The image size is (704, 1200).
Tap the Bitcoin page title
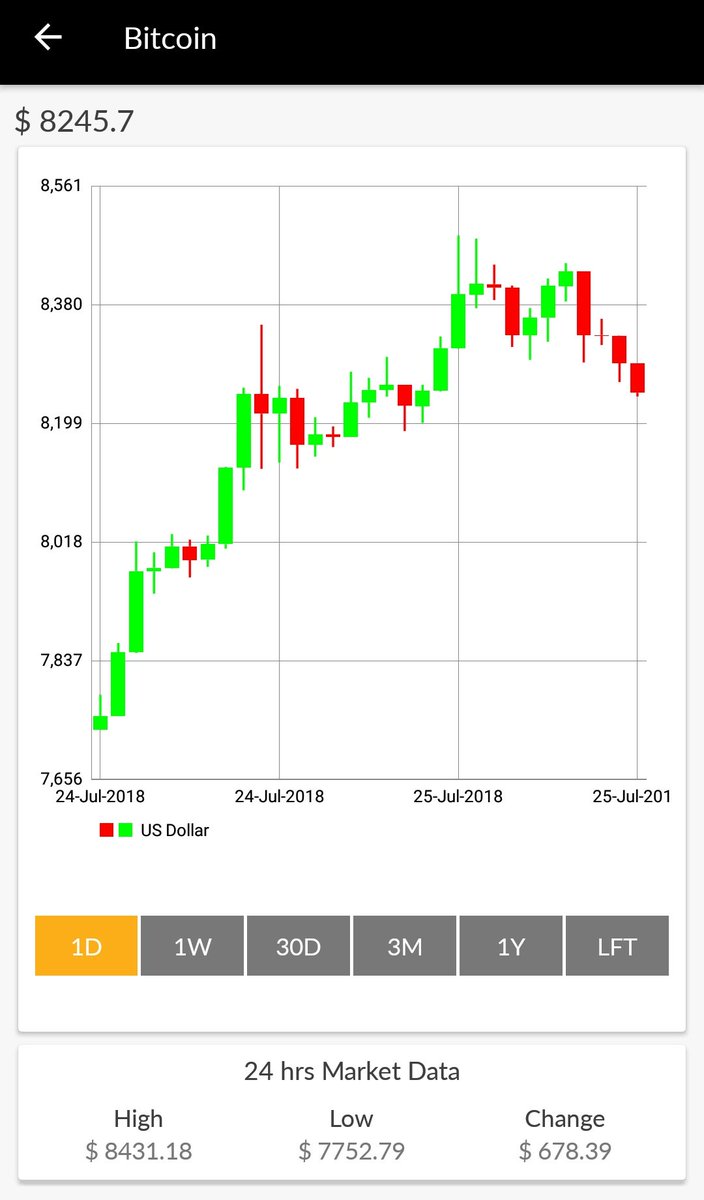[170, 38]
